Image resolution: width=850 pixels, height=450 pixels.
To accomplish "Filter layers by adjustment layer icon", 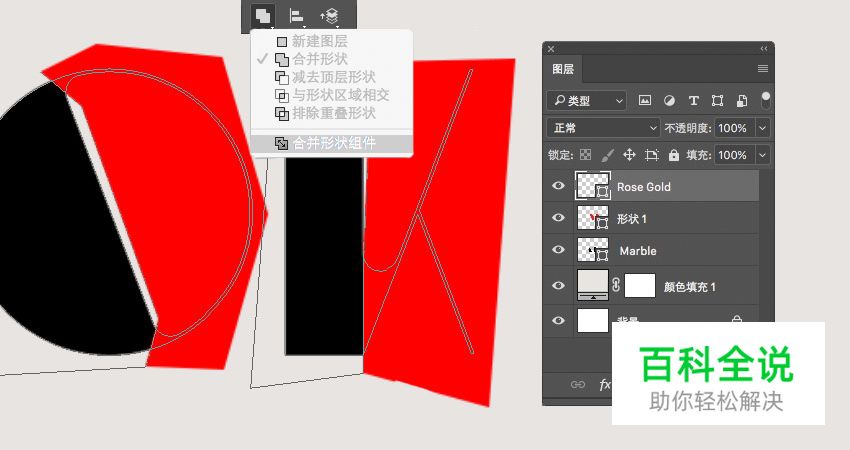I will click(x=669, y=100).
